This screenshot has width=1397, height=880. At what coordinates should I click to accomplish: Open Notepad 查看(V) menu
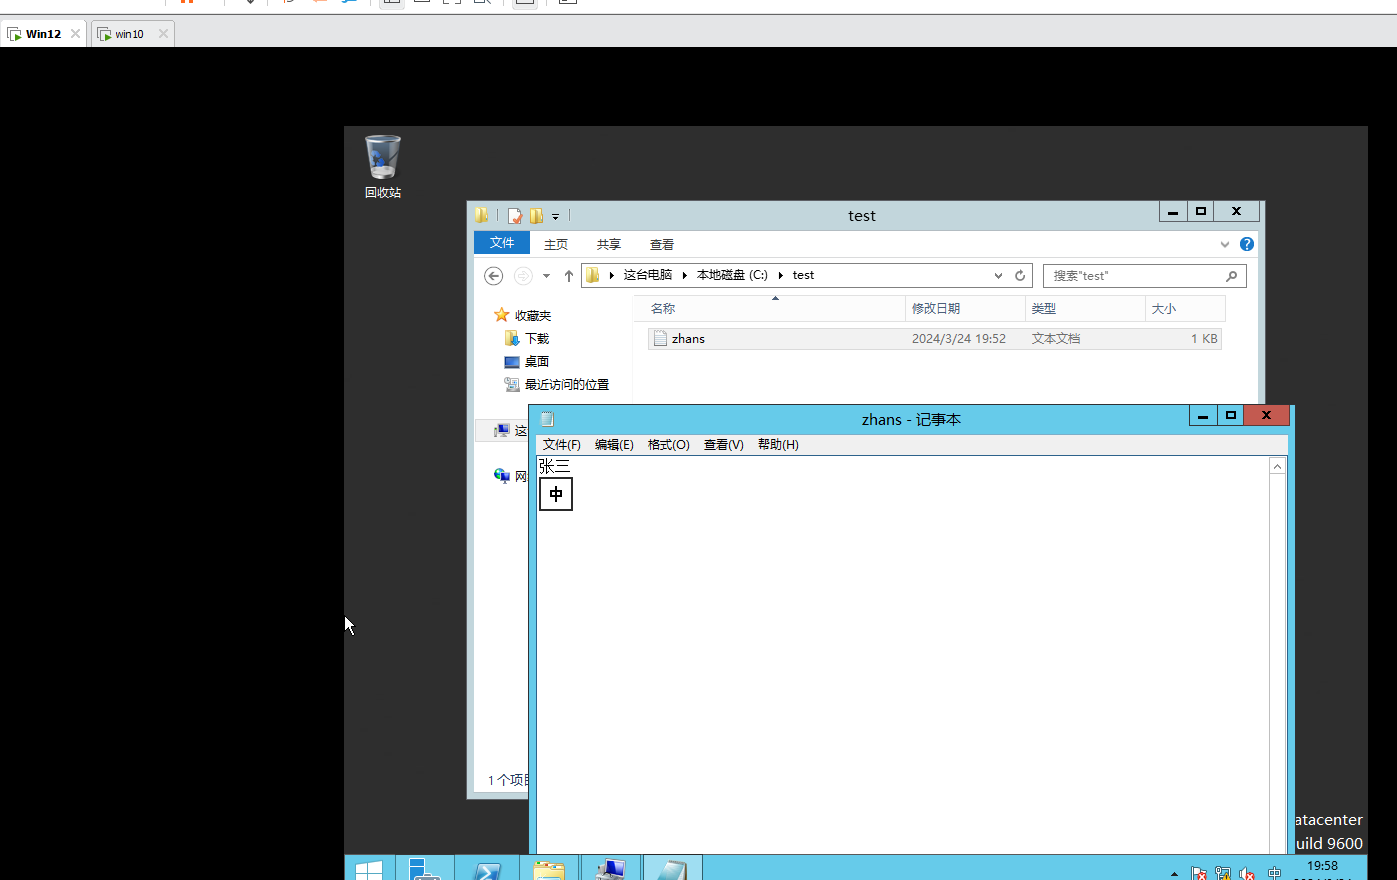tap(724, 445)
